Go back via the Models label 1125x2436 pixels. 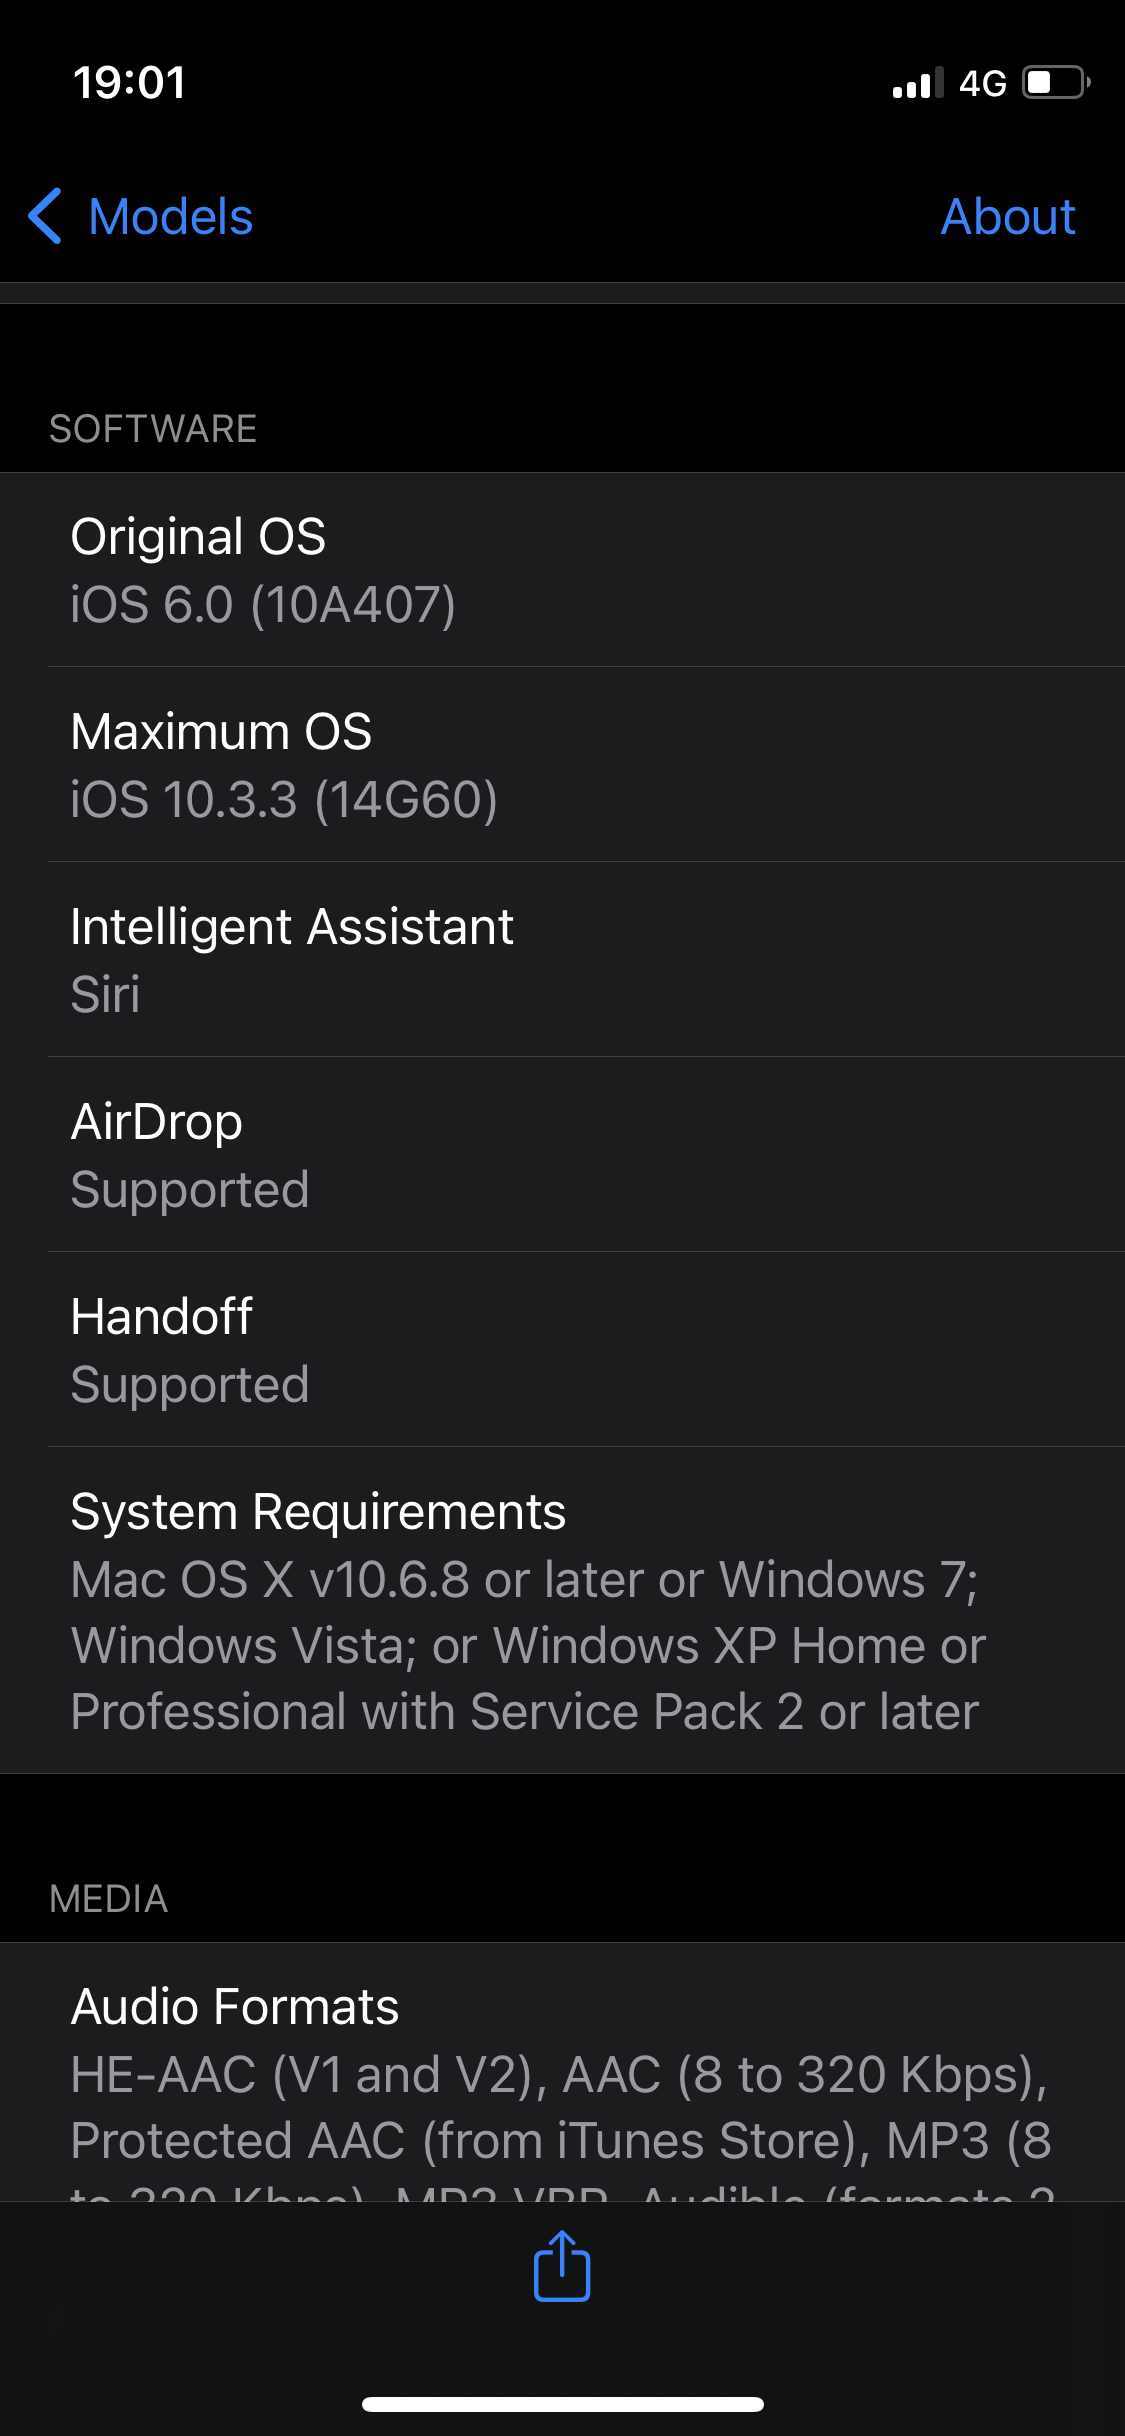(171, 217)
